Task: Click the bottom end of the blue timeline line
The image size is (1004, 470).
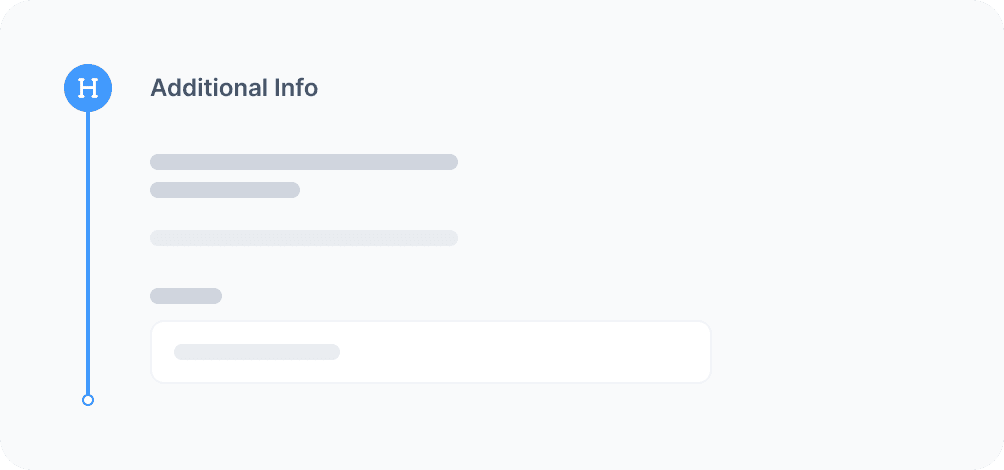Action: point(88,390)
